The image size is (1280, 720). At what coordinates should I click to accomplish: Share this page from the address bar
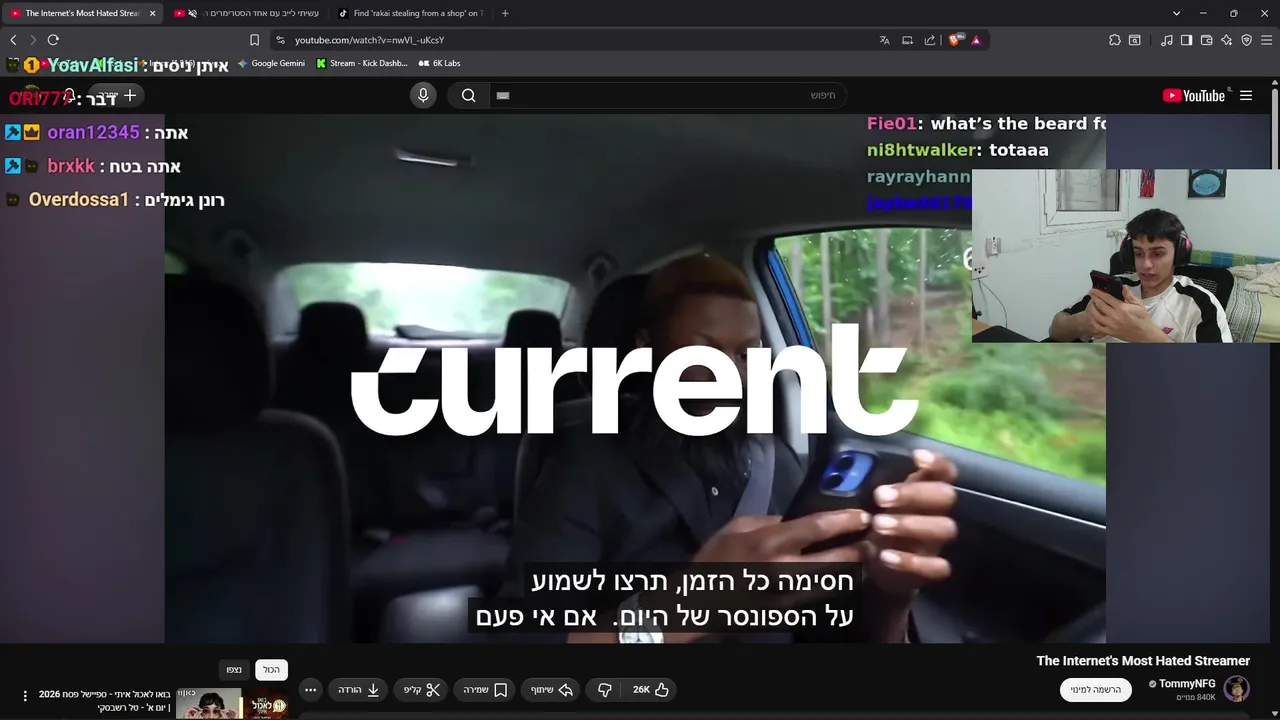coord(930,40)
